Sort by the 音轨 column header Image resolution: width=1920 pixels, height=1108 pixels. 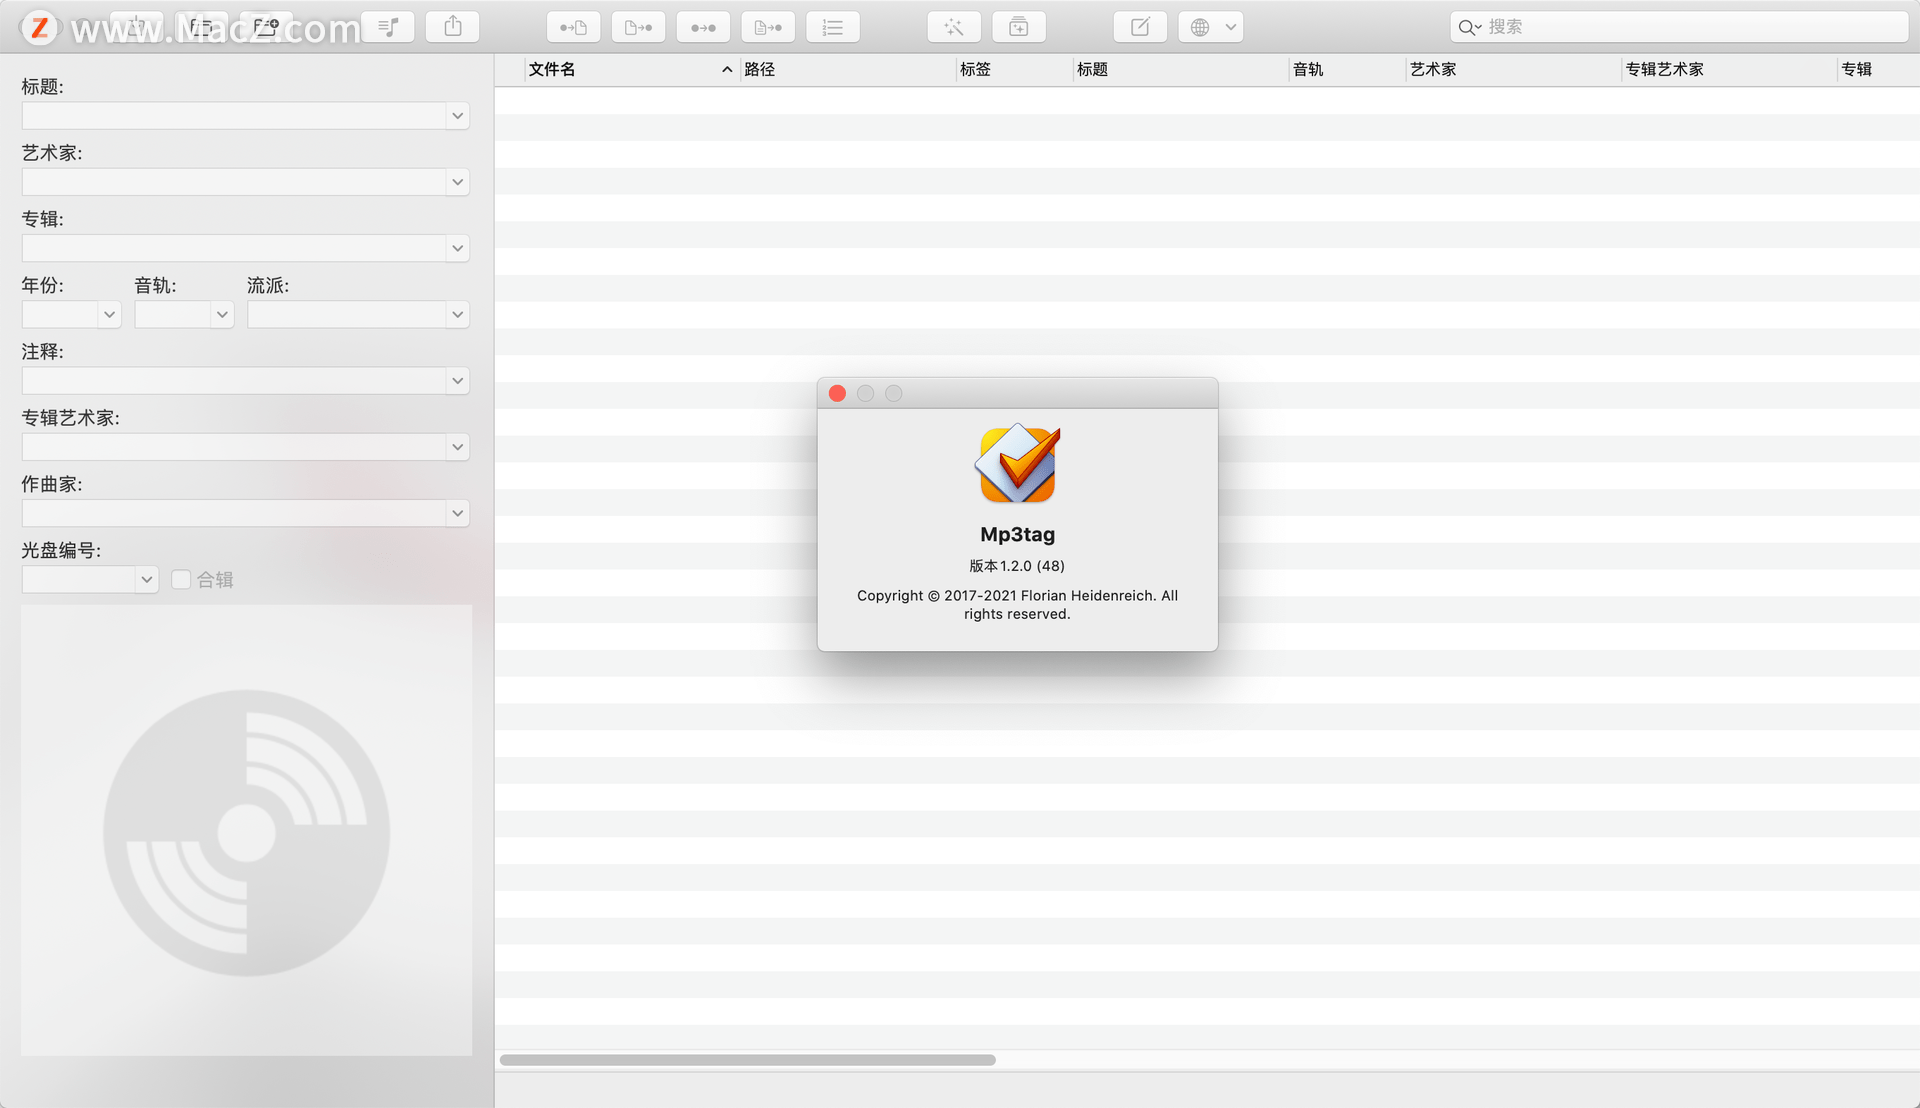click(1348, 69)
